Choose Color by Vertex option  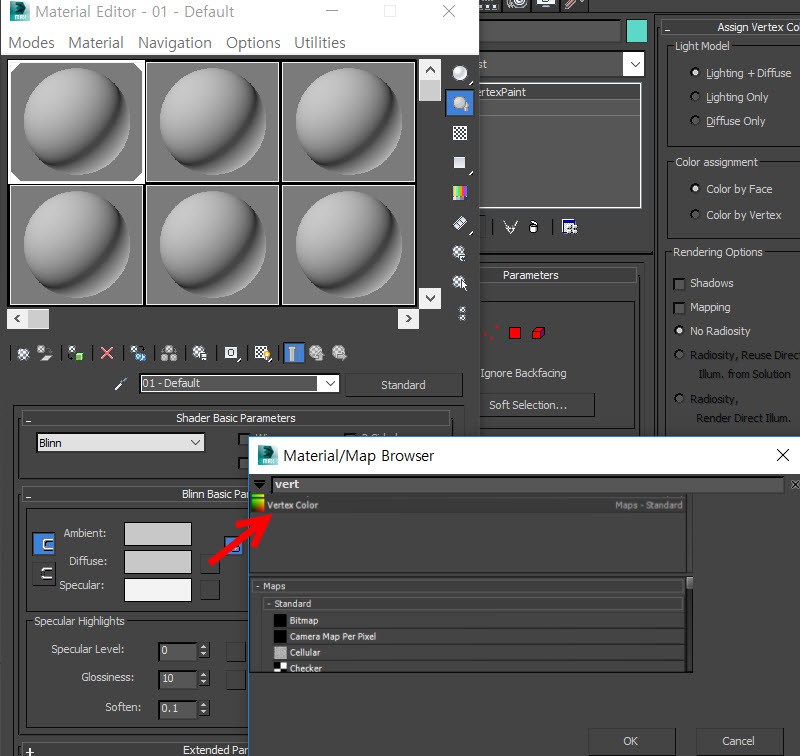(694, 214)
